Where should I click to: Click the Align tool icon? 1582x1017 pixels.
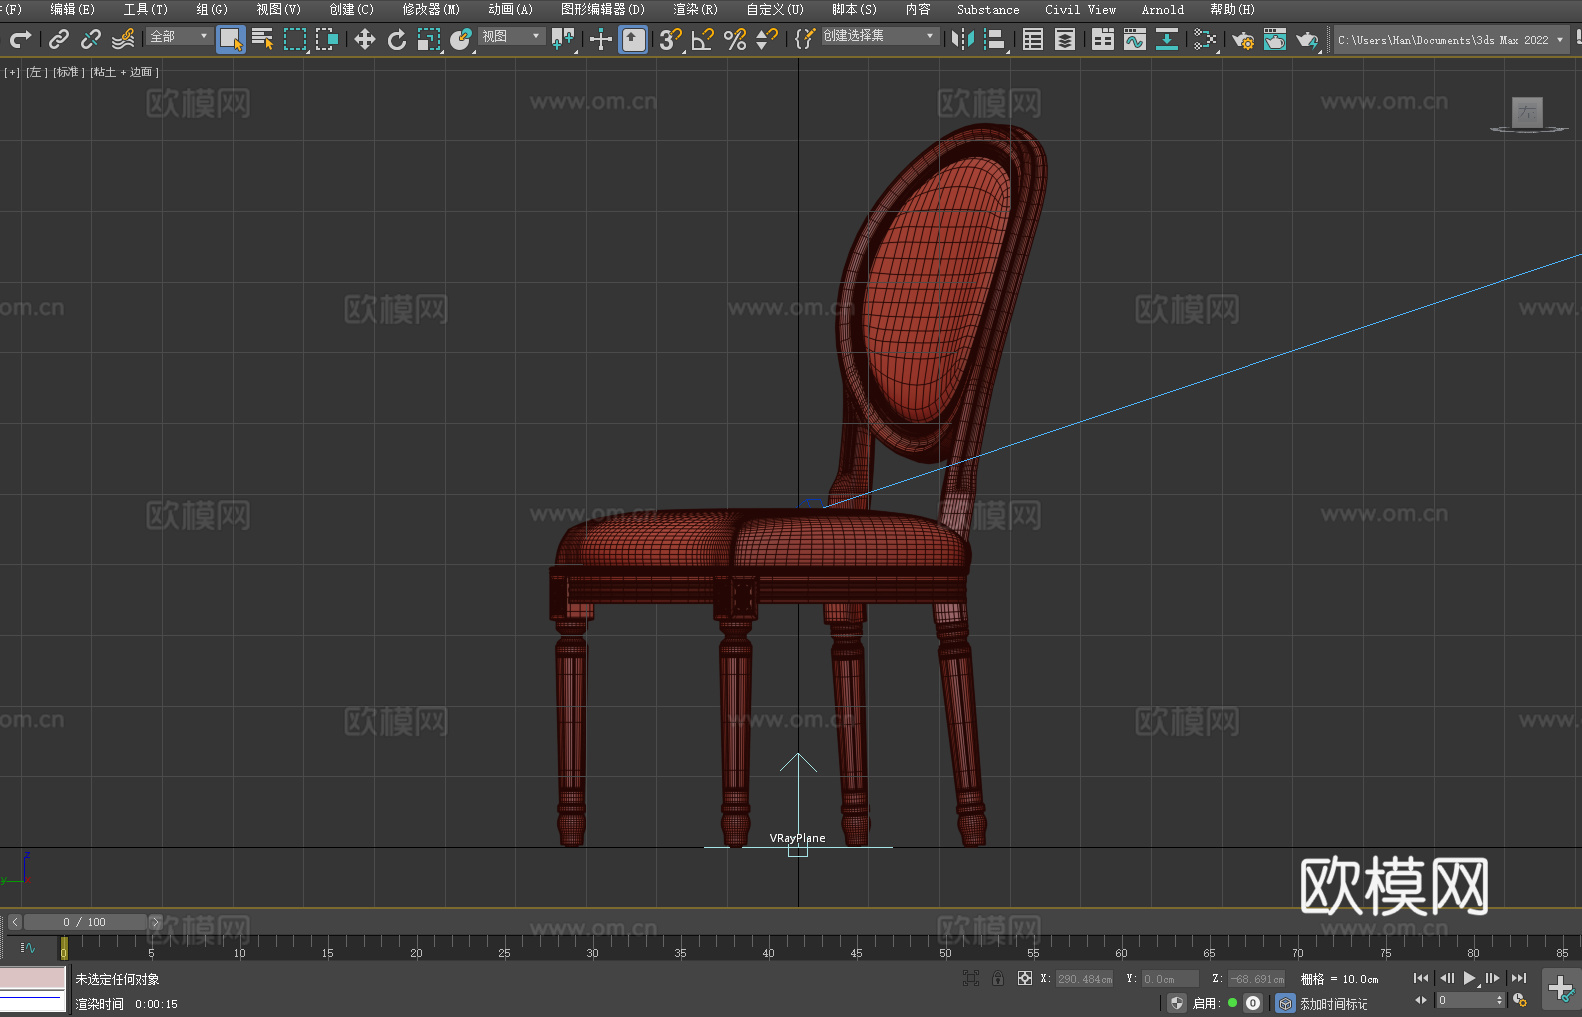995,39
